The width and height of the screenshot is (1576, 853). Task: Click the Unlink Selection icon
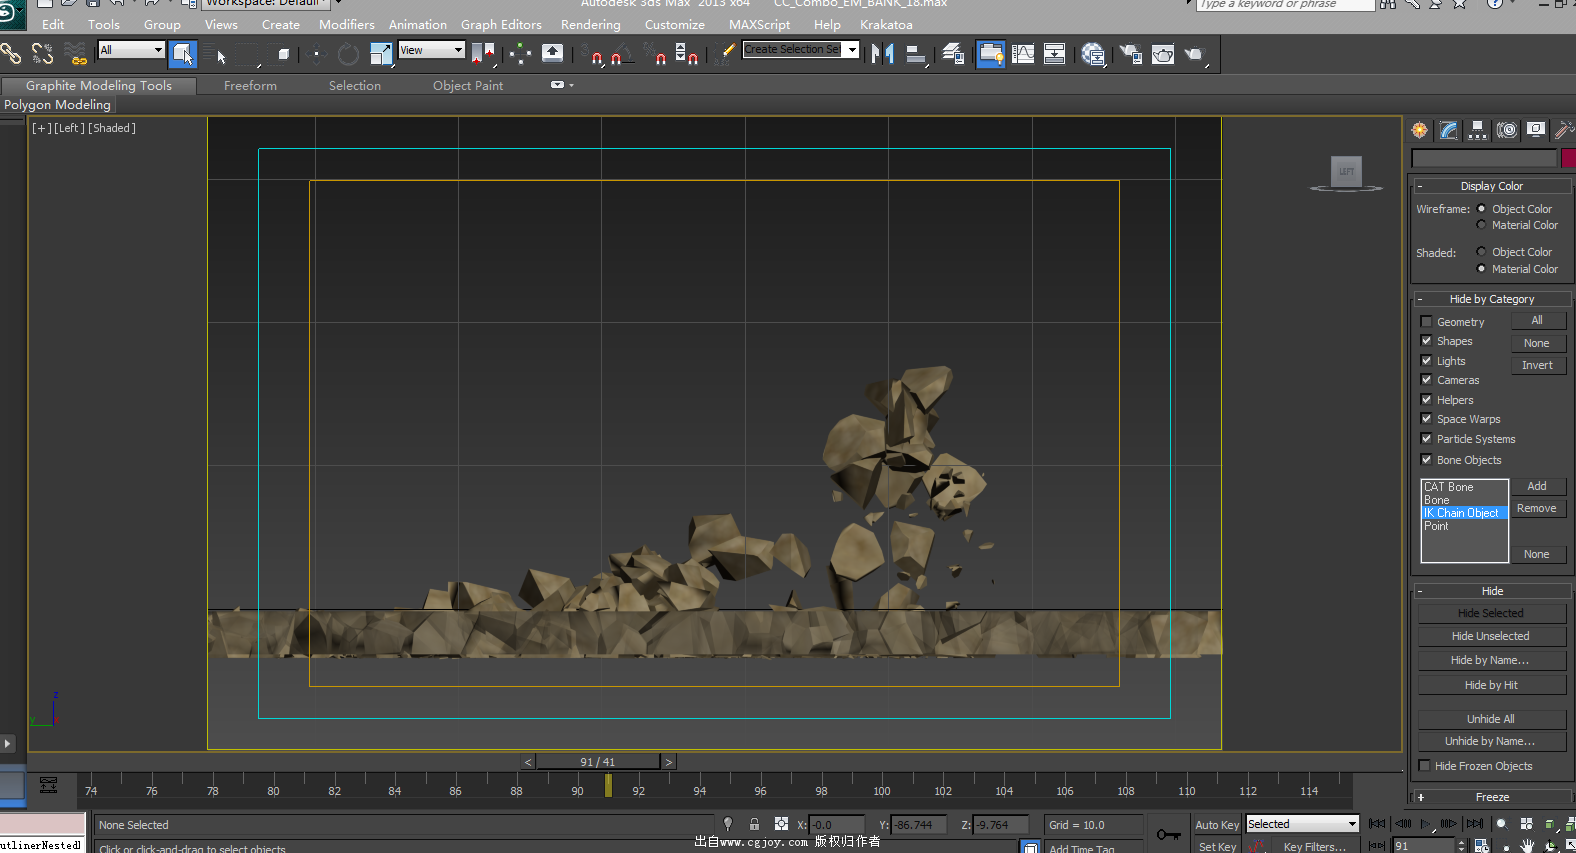point(43,53)
